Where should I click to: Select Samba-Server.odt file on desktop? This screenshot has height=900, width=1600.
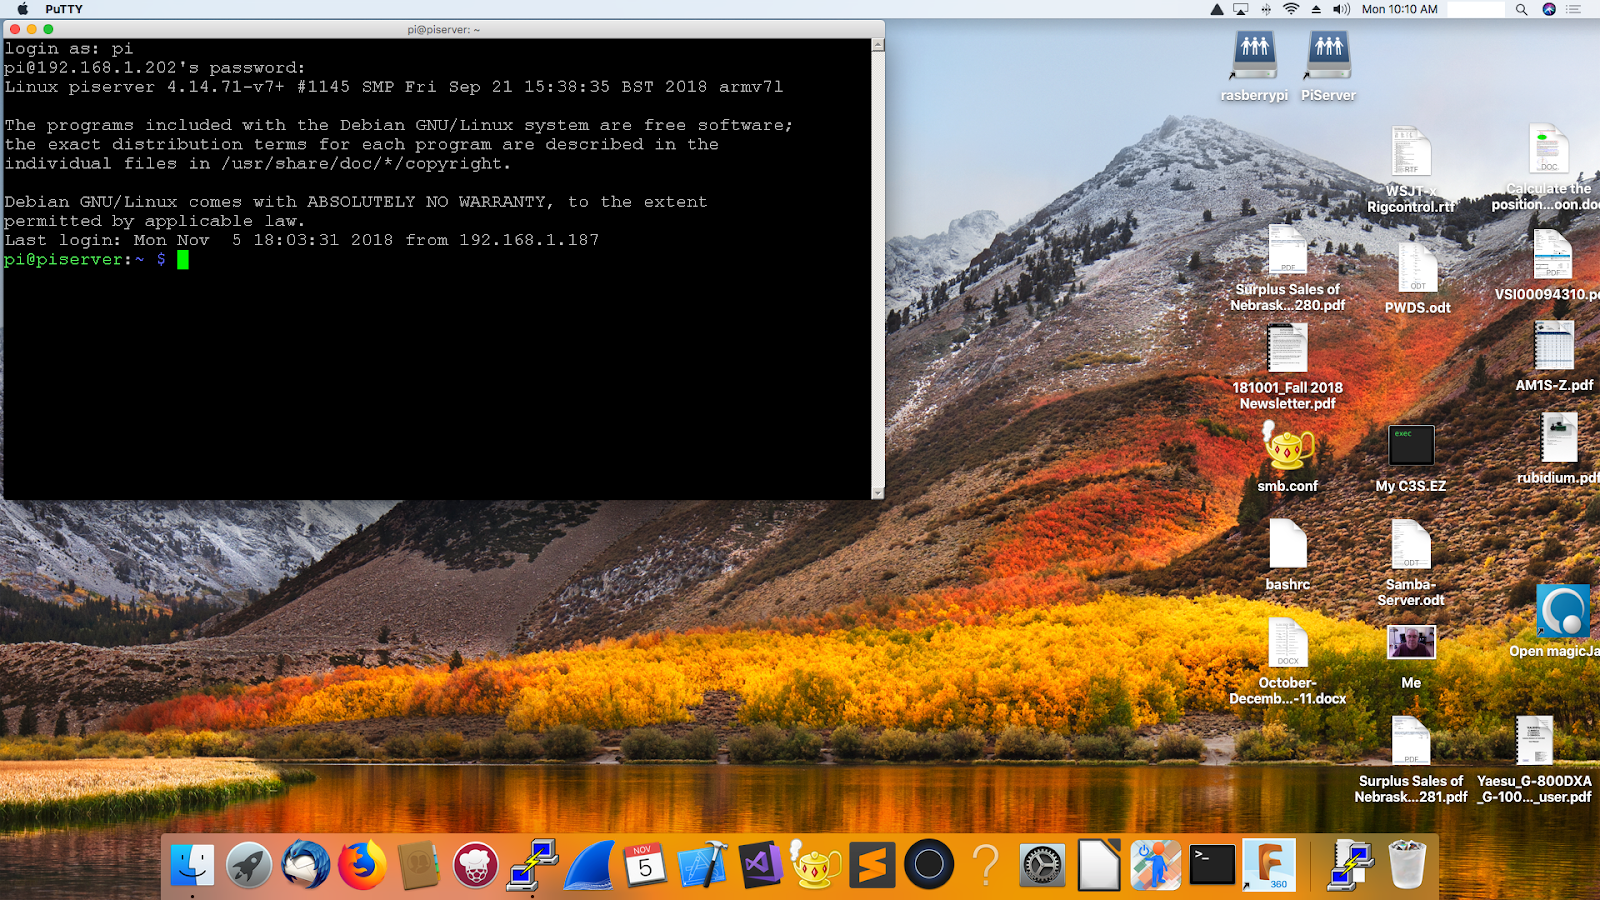1411,564
